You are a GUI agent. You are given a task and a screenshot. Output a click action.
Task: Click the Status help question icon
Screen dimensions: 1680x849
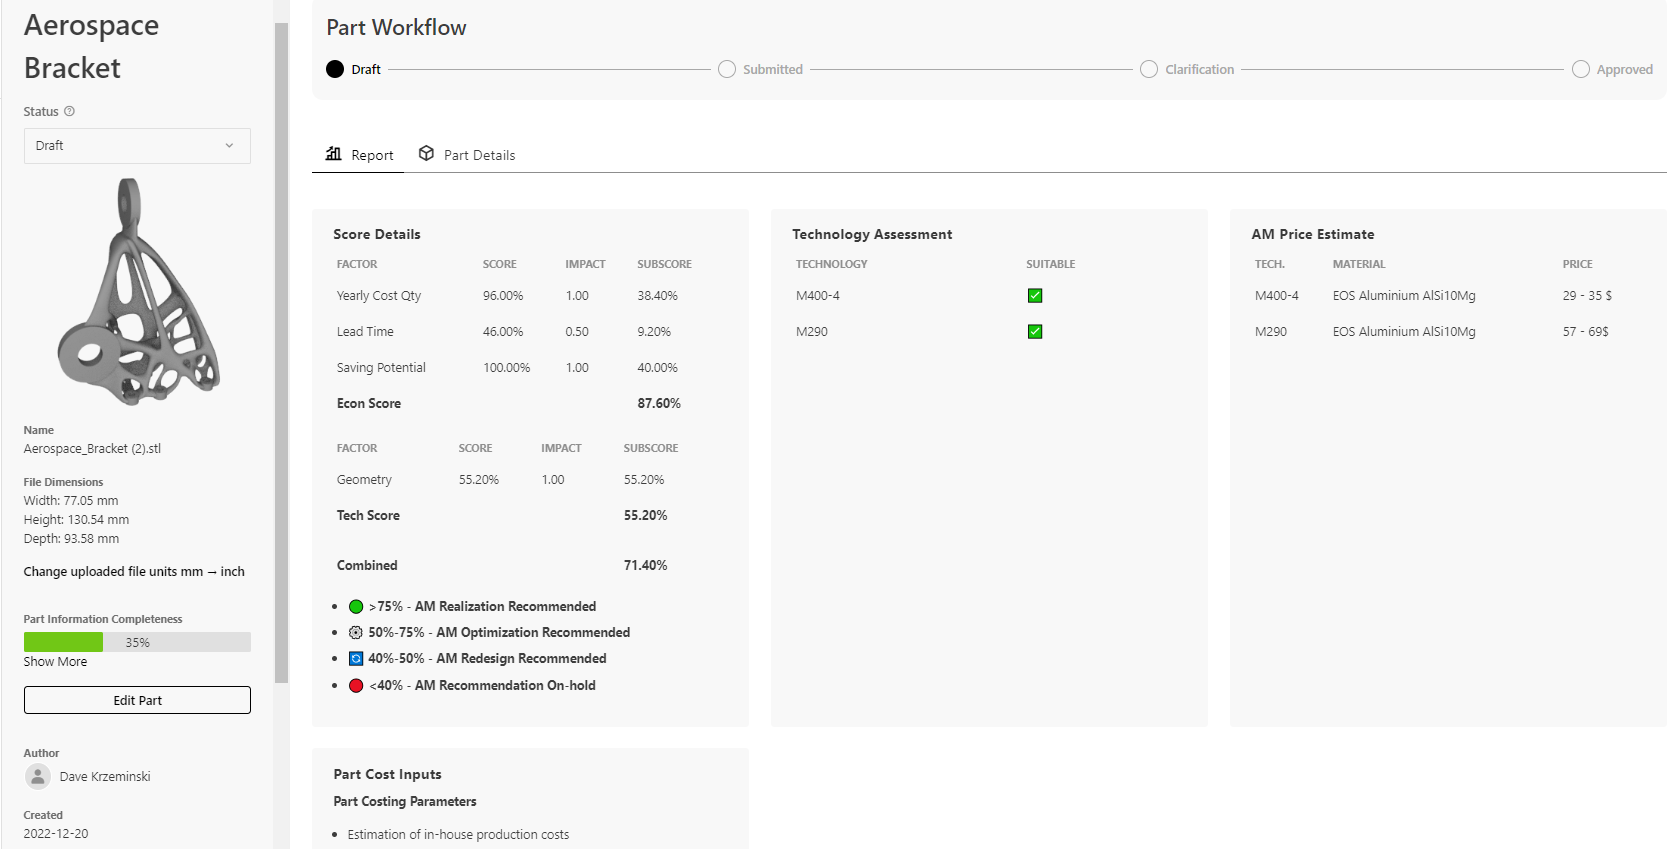pos(69,111)
